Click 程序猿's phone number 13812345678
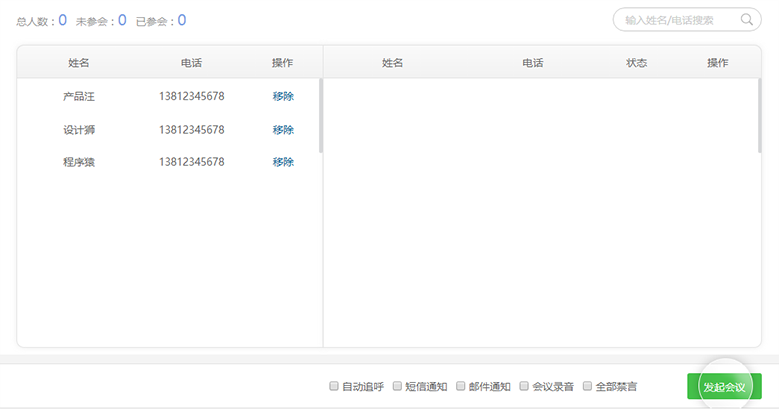Screen dimensions: 779x409 tap(192, 162)
